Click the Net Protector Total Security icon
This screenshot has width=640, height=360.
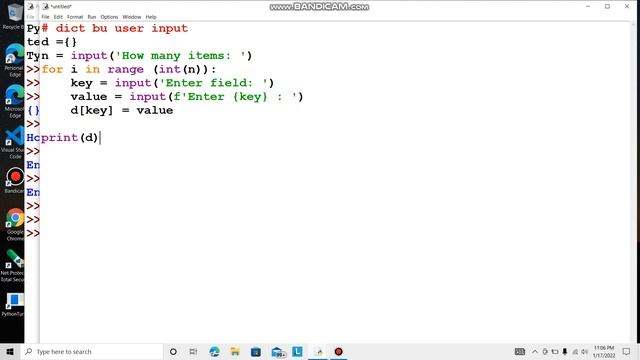point(13,265)
